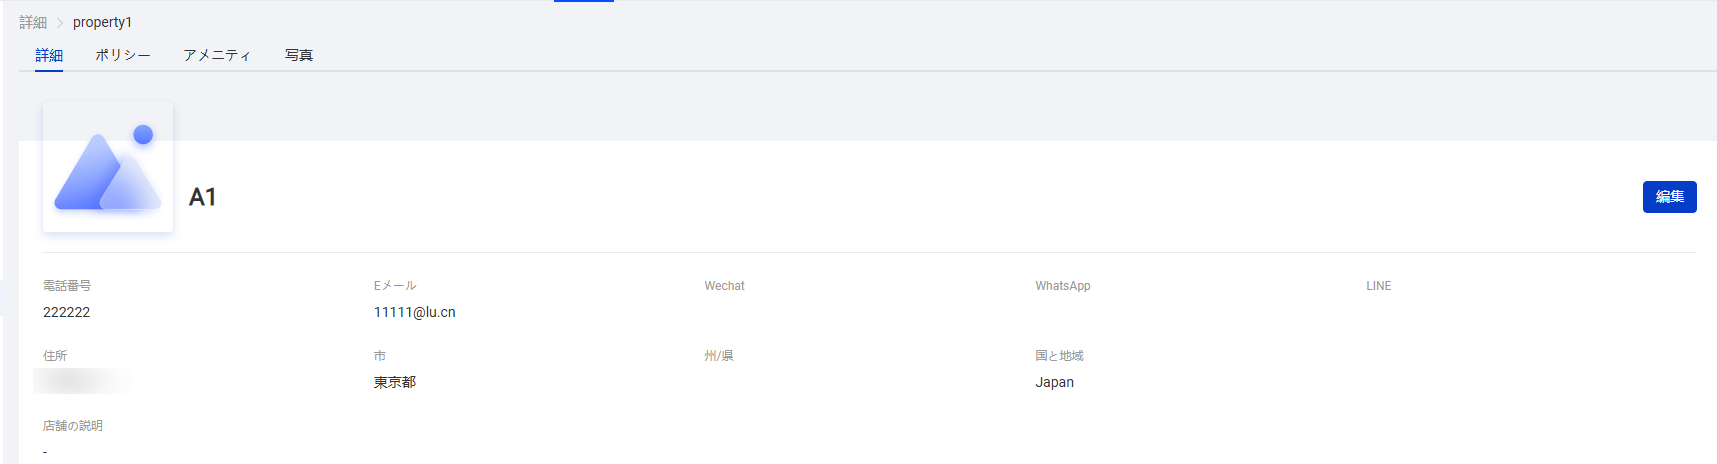Select the A1 property name heading
Viewport: 1717px width, 464px height.
pyautogui.click(x=203, y=197)
